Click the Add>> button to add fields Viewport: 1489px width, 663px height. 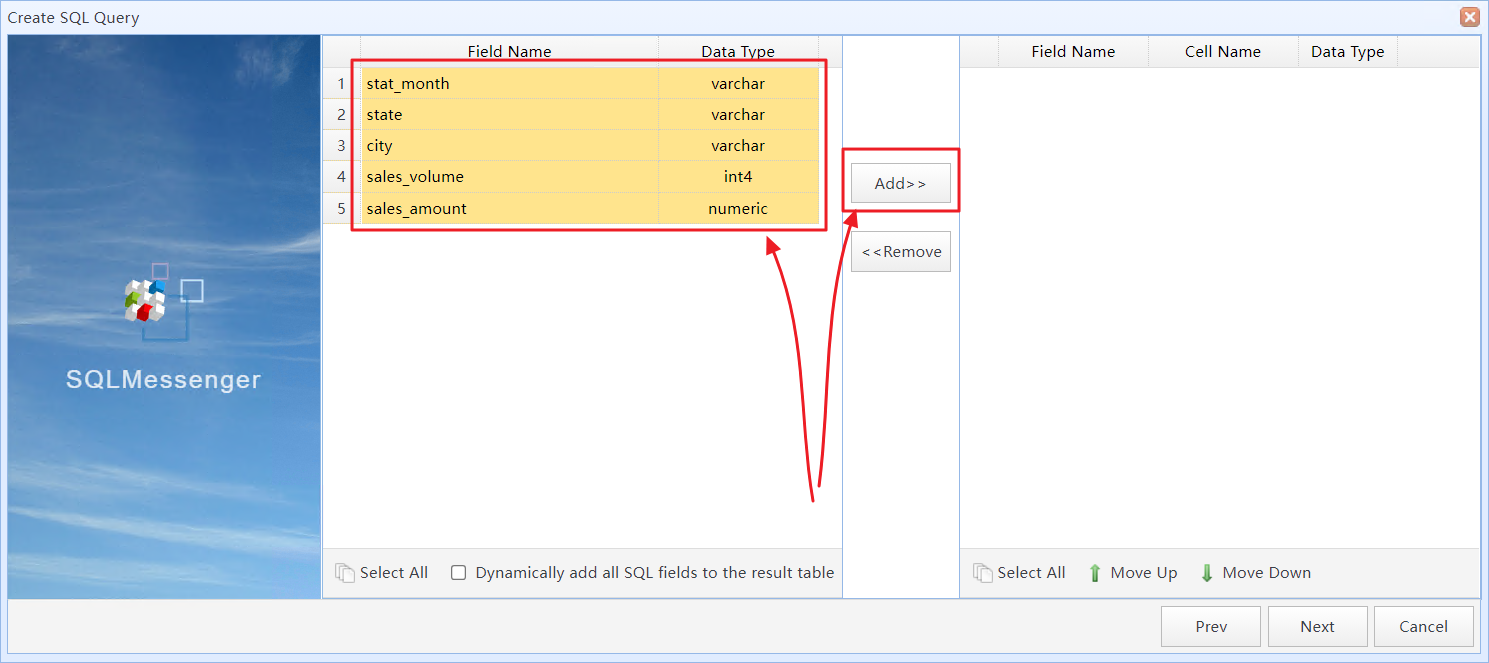(x=900, y=183)
